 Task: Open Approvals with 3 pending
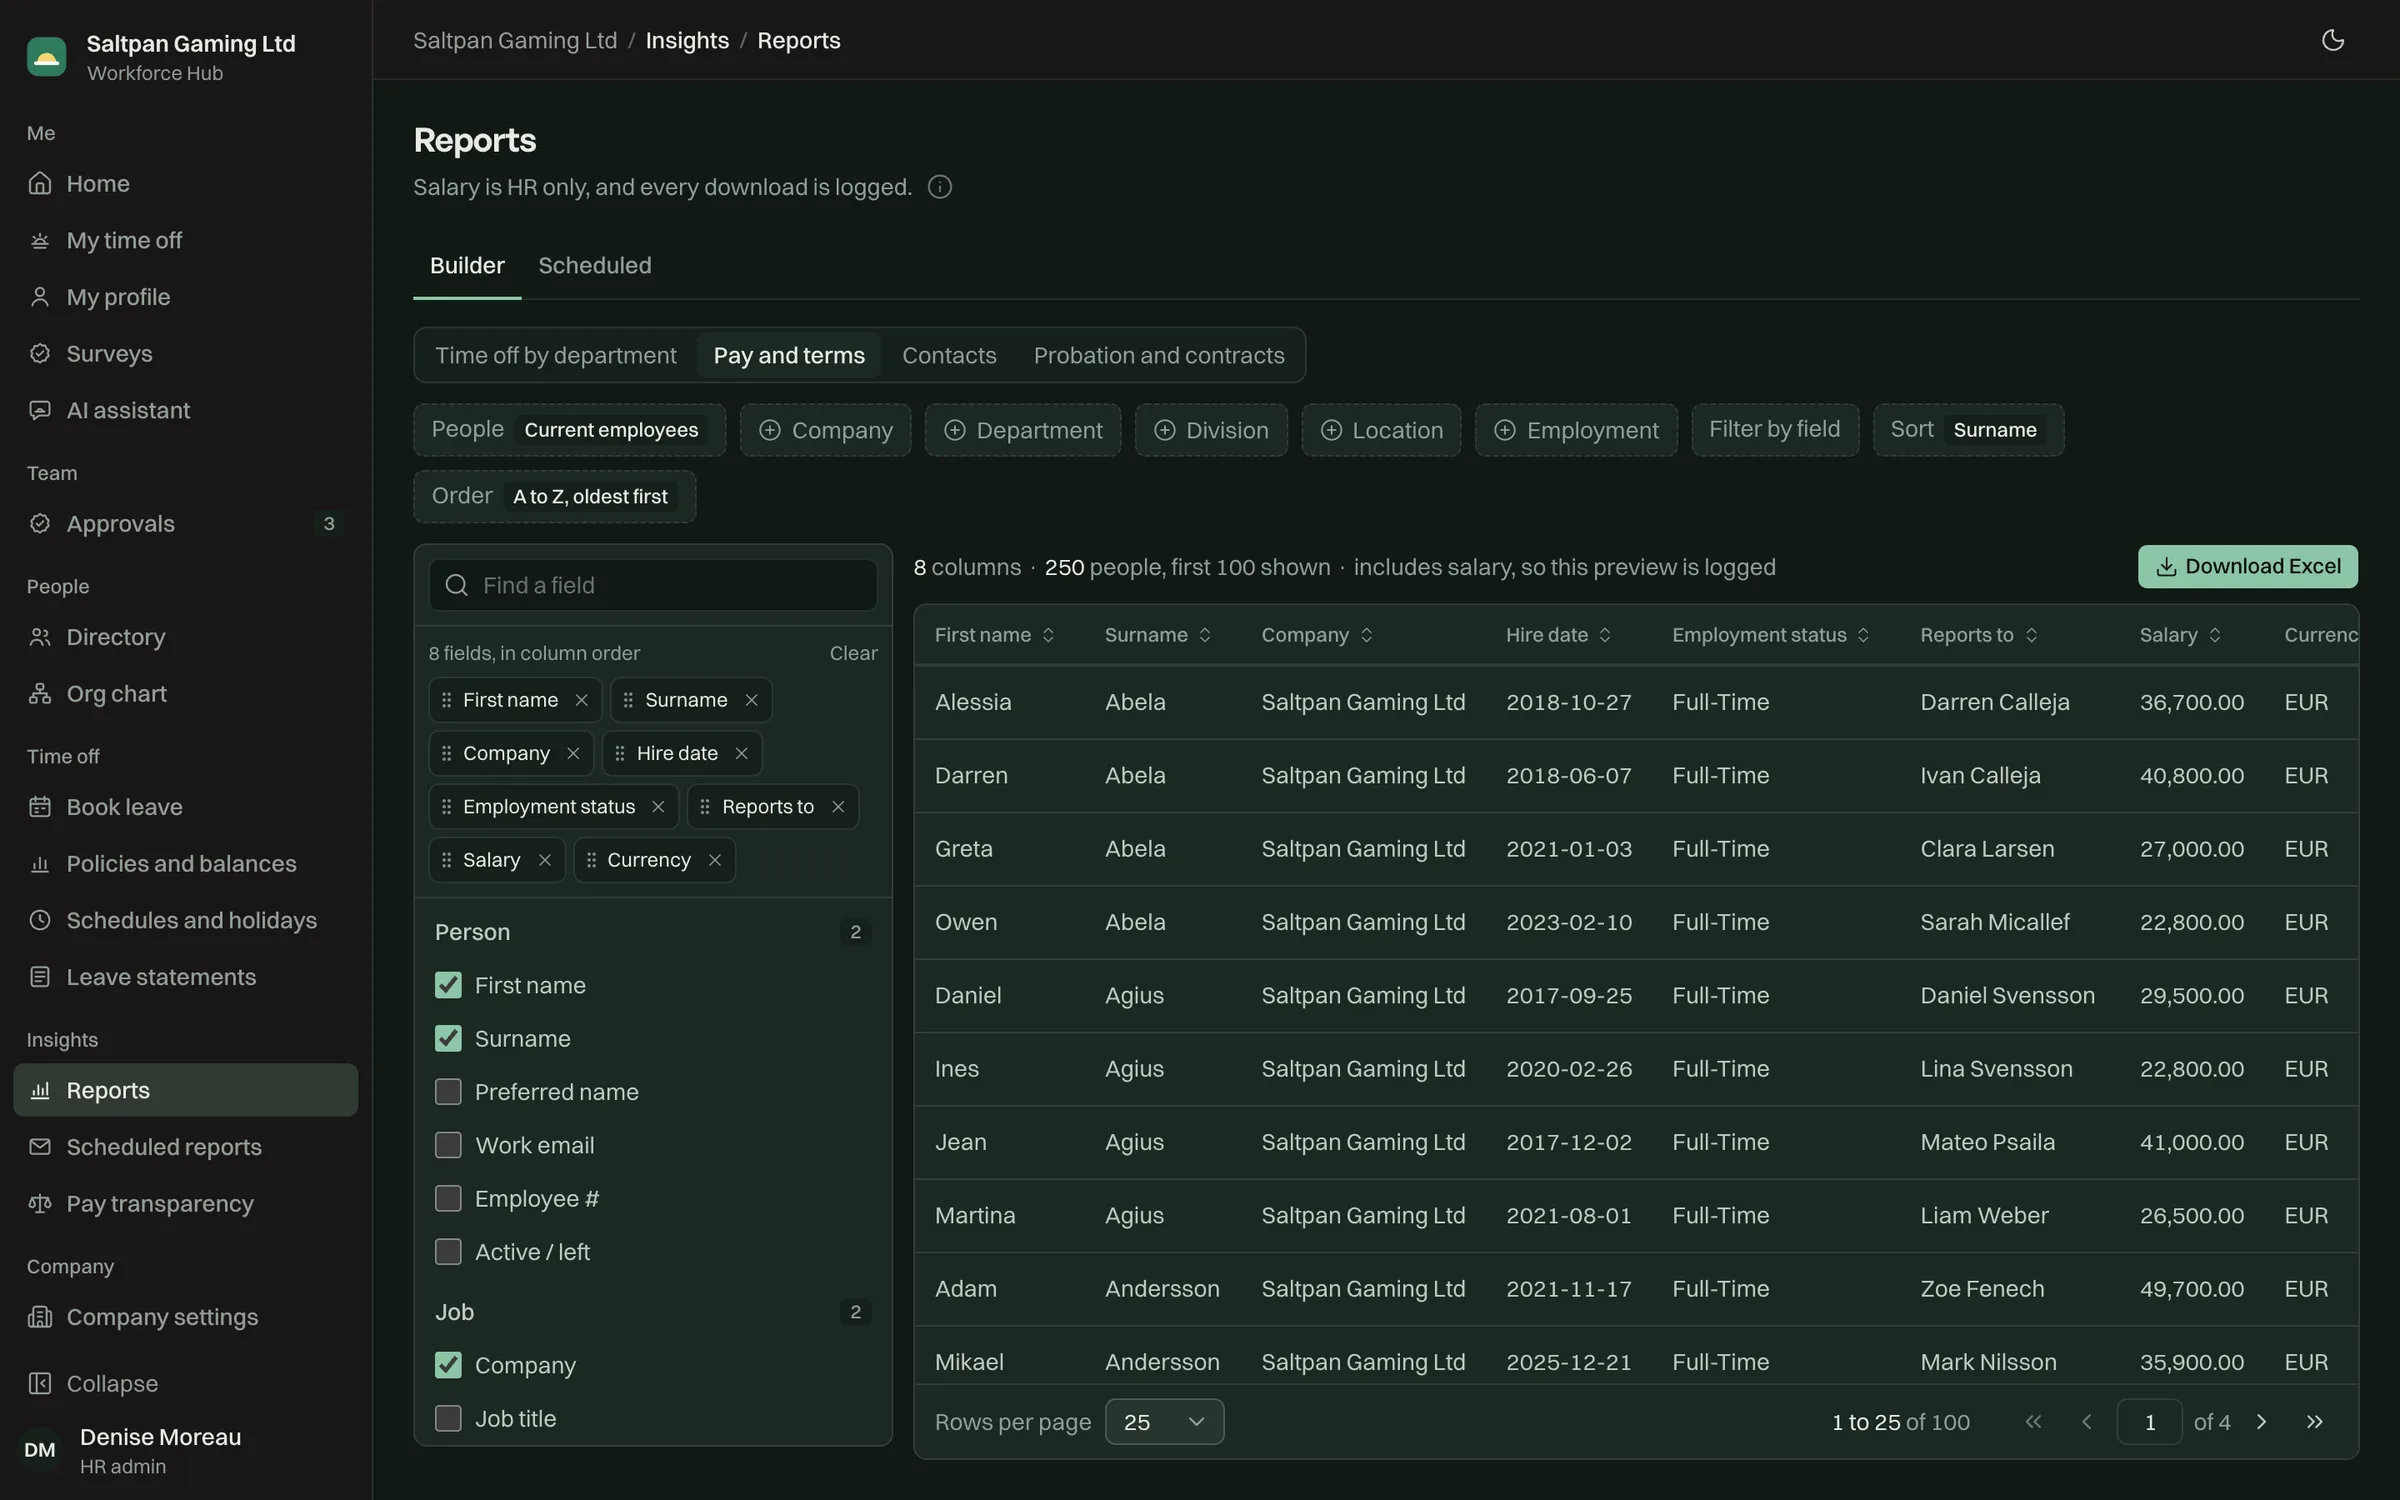tap(185, 523)
